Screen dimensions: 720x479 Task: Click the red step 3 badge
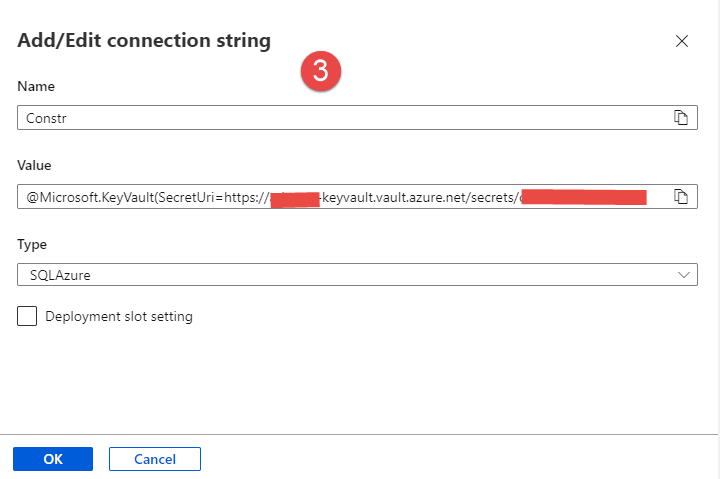pyautogui.click(x=322, y=71)
